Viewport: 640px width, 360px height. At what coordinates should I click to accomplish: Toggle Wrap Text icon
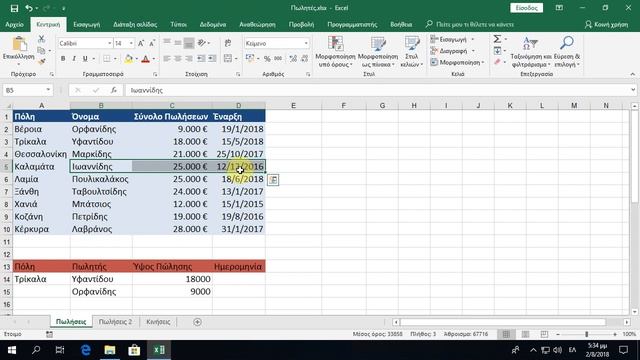click(x=228, y=43)
